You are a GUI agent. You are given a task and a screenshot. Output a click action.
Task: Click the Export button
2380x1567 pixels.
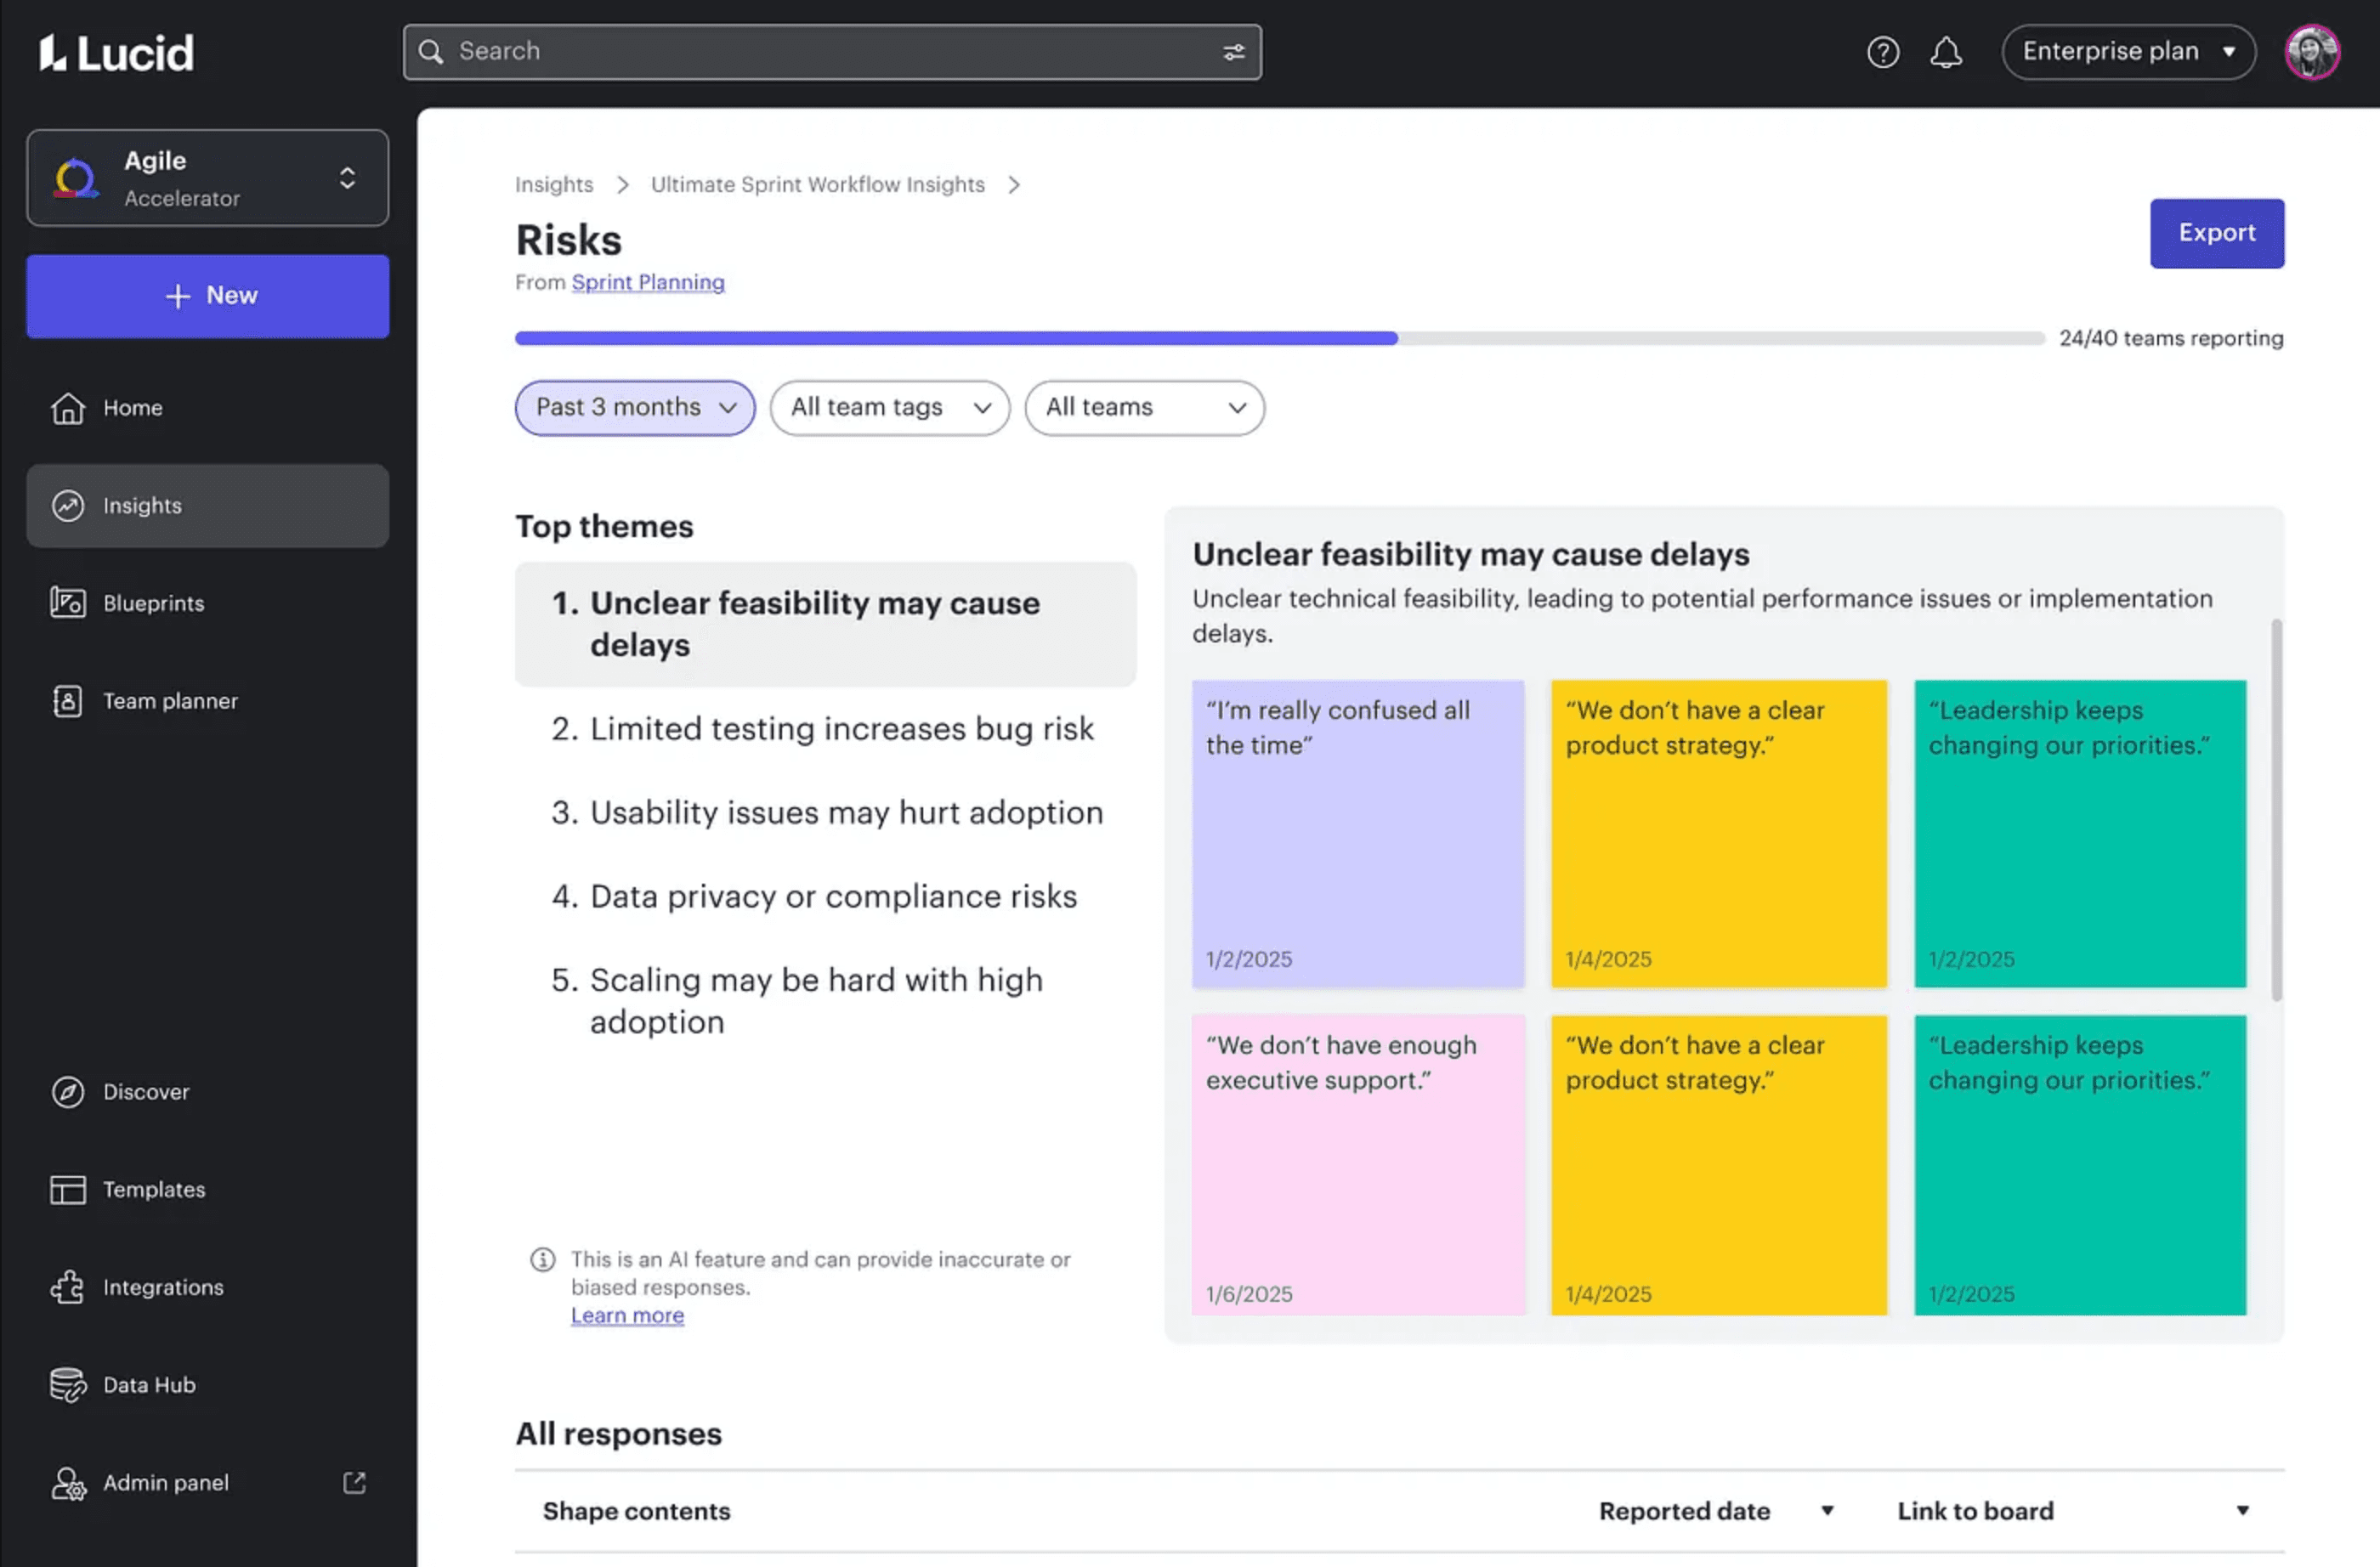tap(2216, 233)
